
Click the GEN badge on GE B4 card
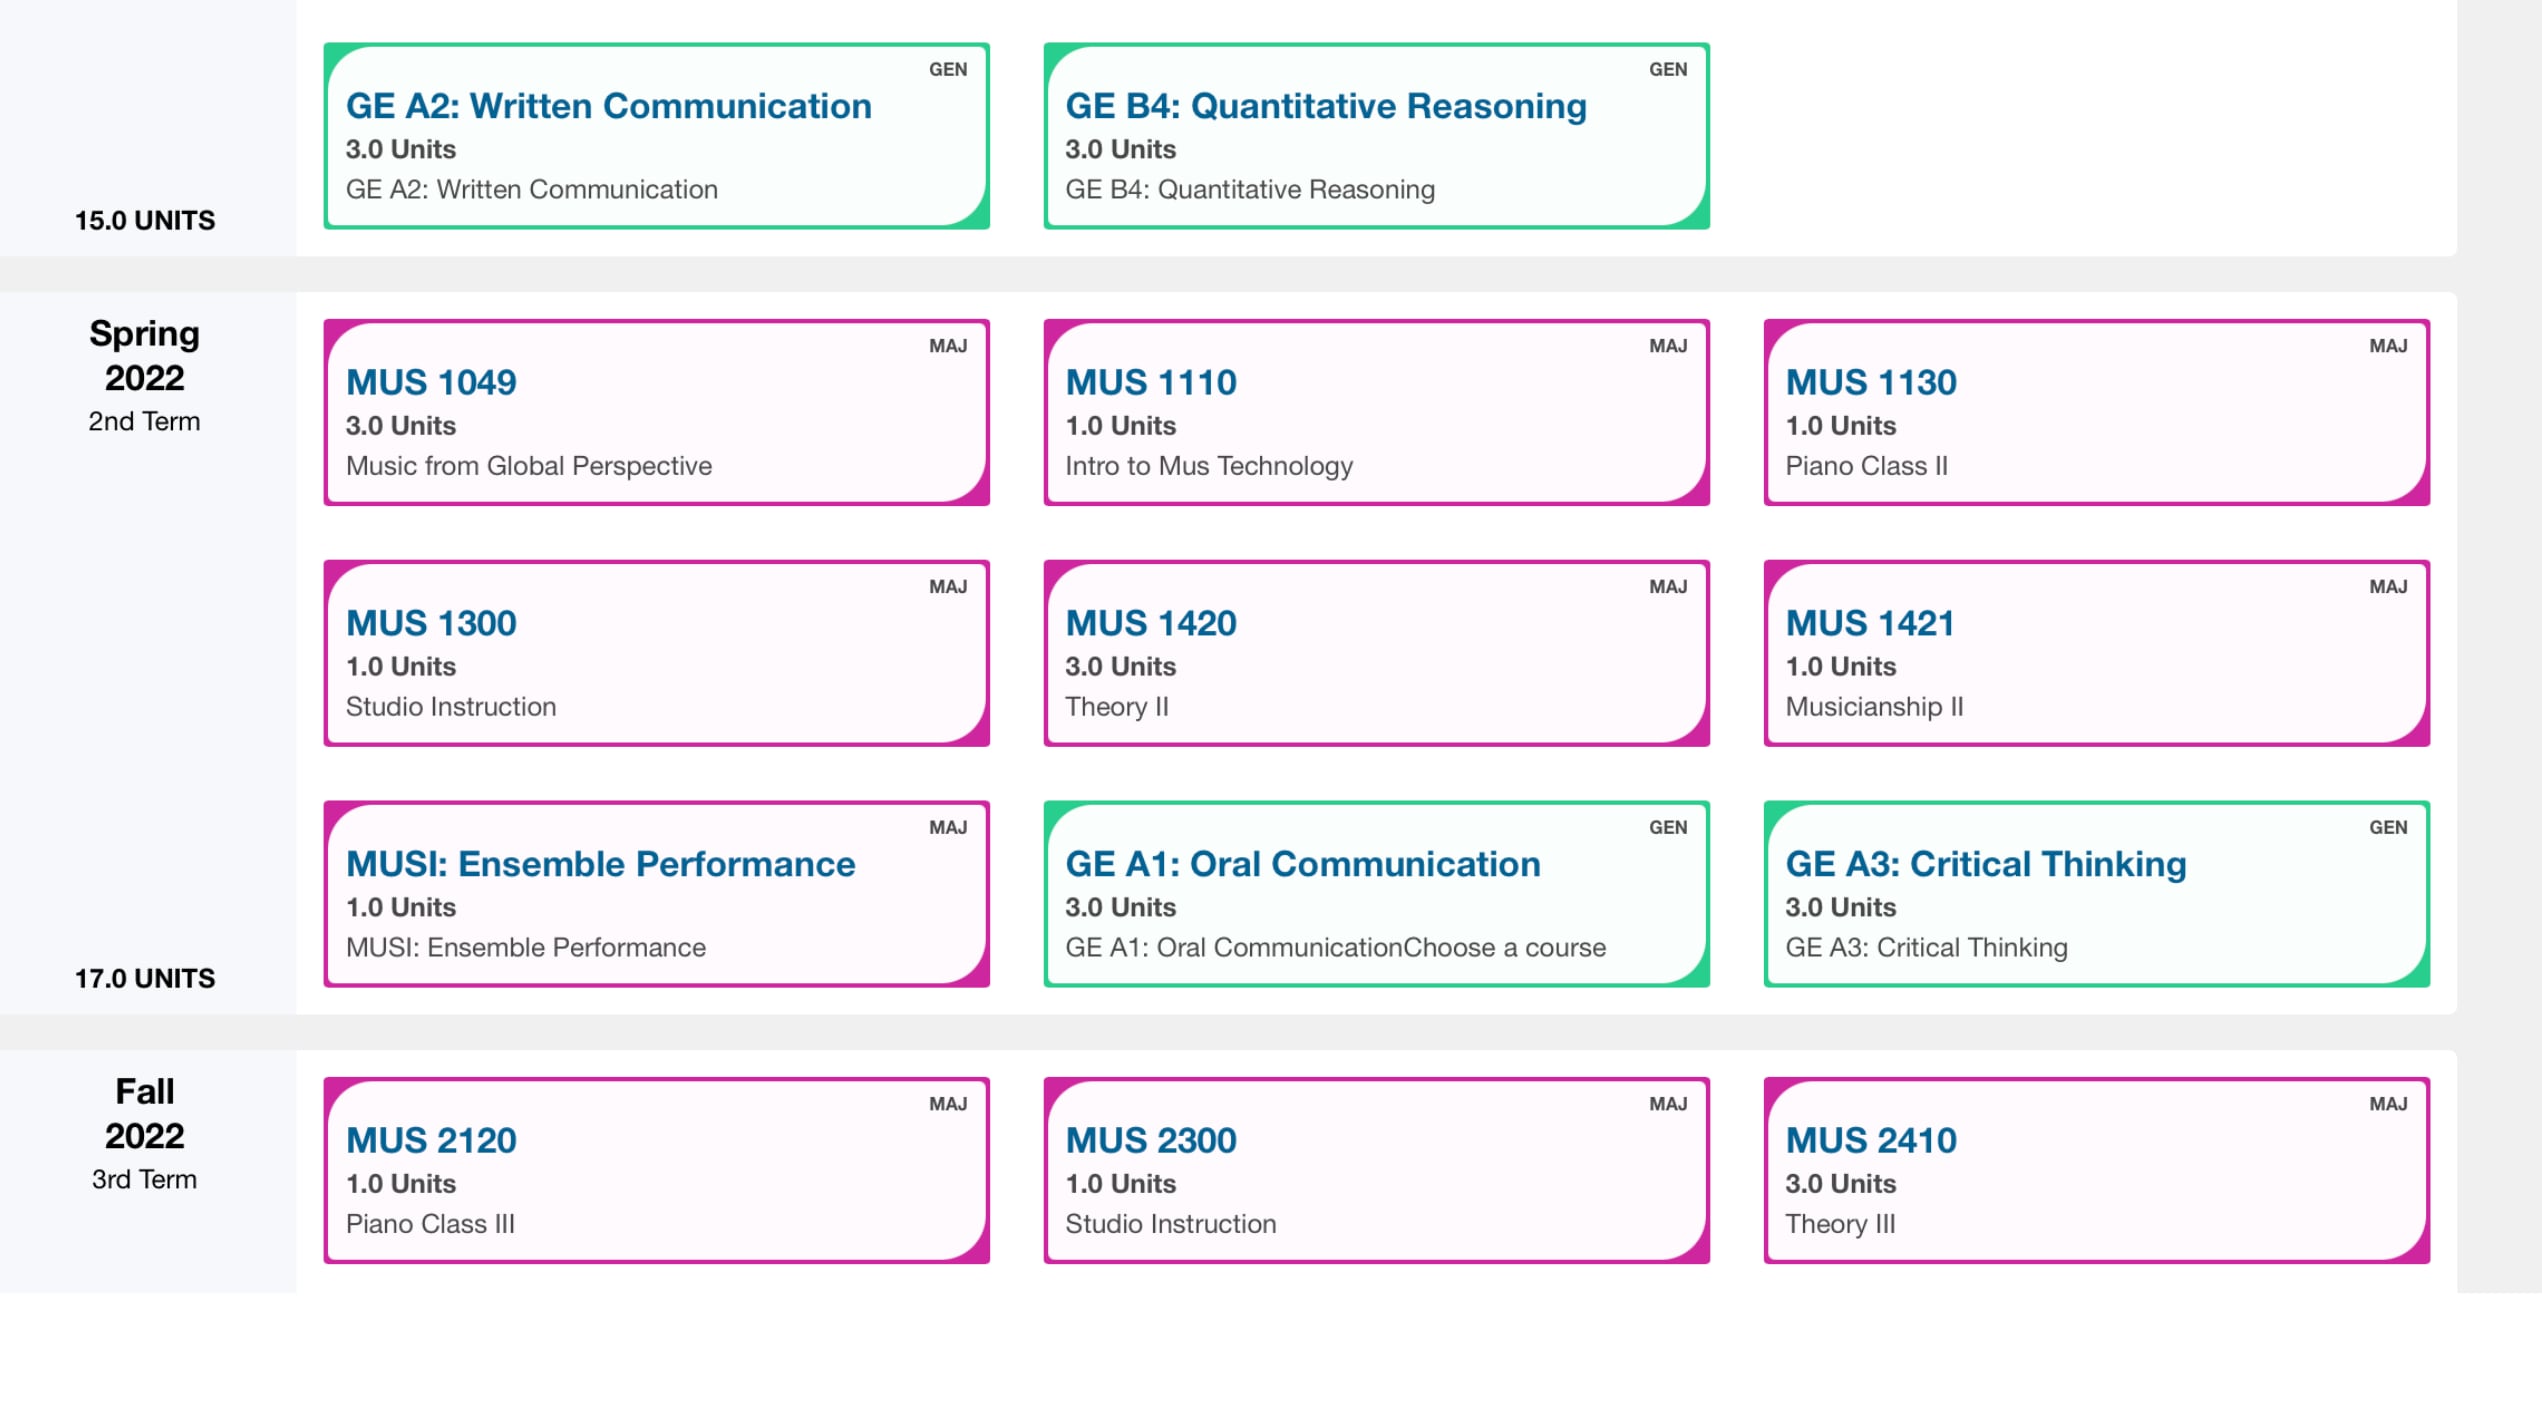tap(1667, 69)
